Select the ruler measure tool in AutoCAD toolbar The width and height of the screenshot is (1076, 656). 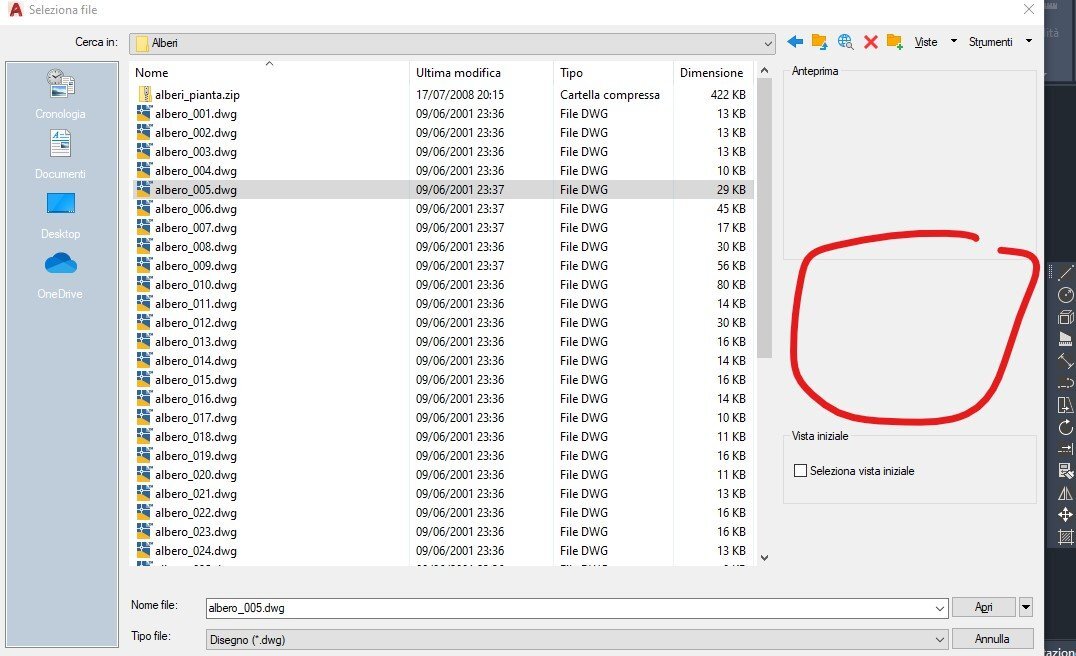pos(1065,339)
